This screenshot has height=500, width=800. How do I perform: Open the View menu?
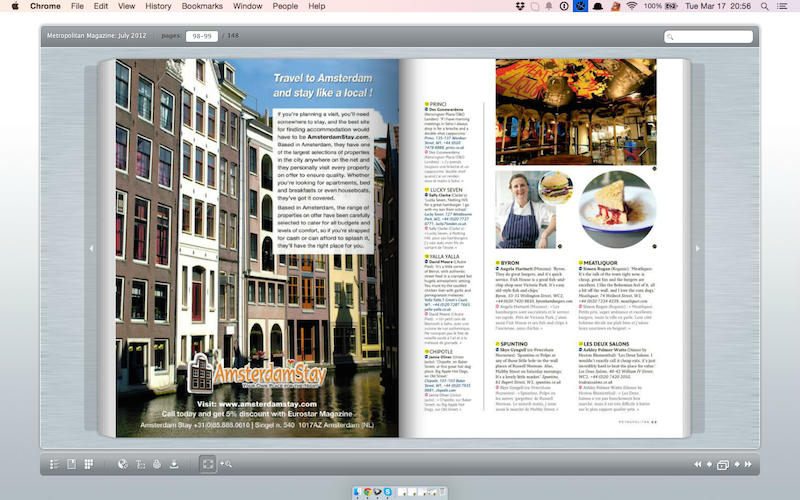[126, 6]
